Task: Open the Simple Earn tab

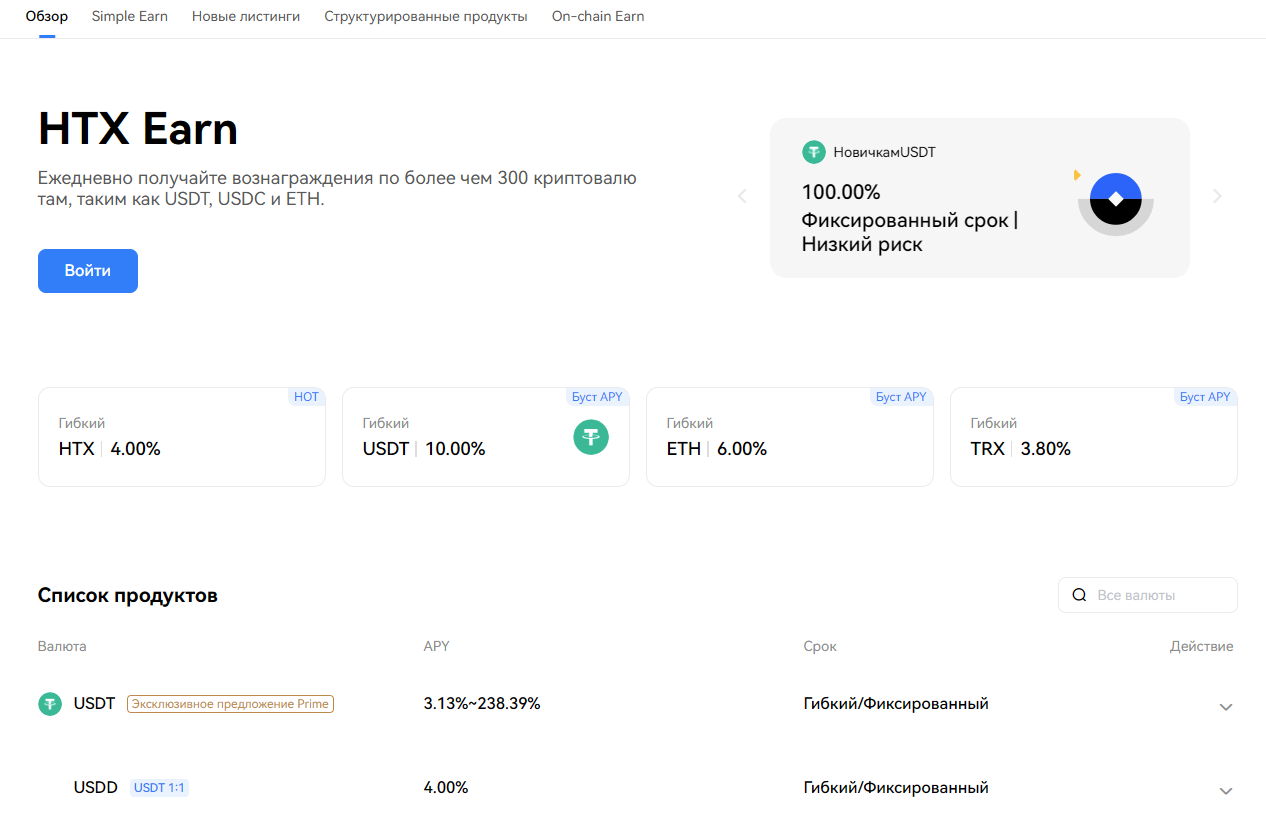Action: tap(130, 17)
